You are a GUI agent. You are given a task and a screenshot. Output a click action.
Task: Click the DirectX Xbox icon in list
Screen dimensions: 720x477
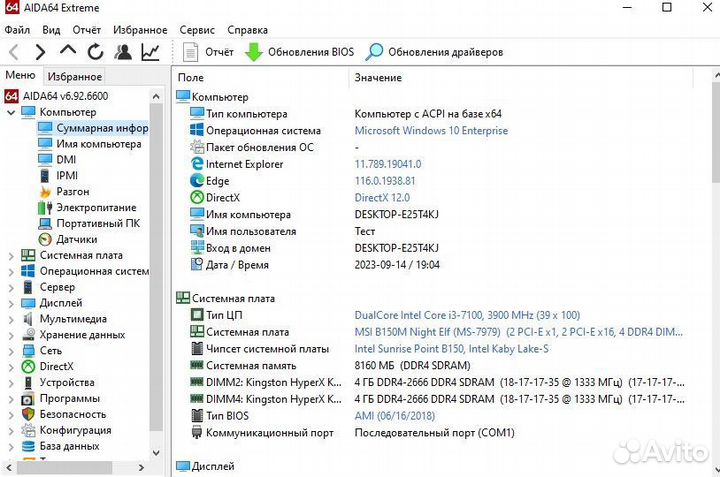197,197
